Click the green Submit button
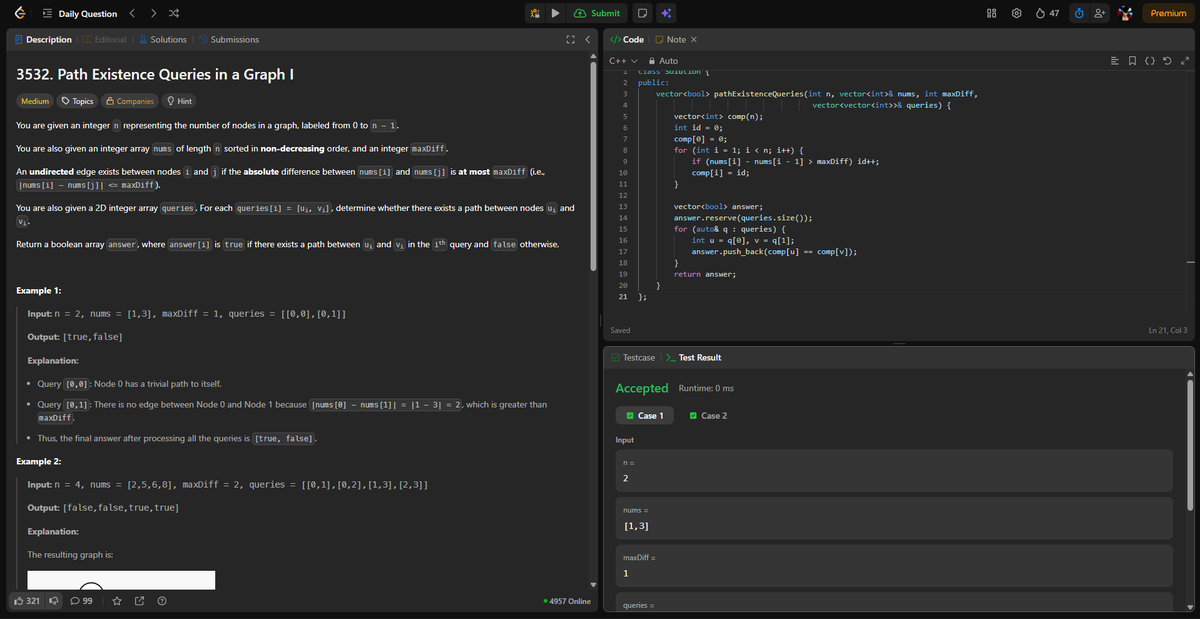 pos(598,13)
